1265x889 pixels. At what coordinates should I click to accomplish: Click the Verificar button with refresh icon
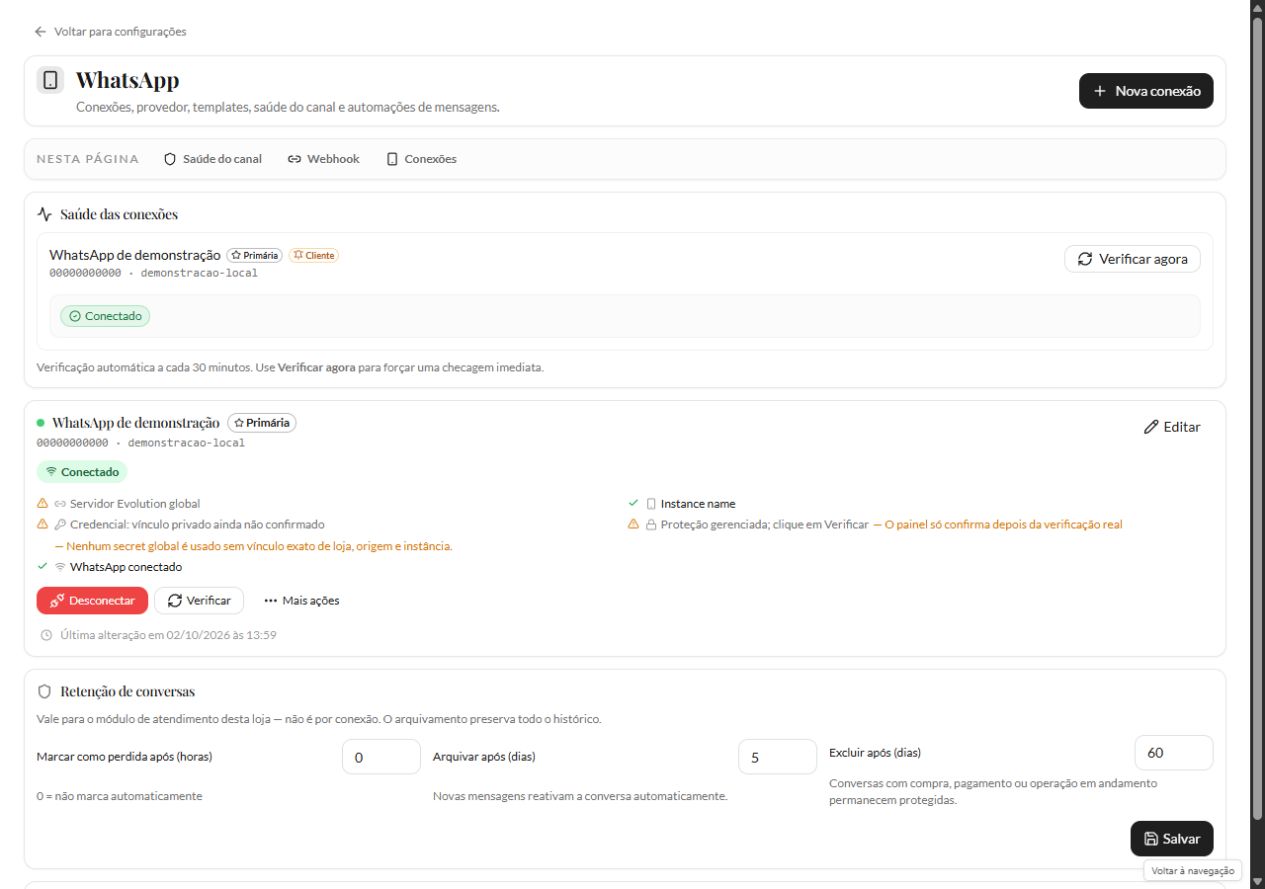coord(199,600)
